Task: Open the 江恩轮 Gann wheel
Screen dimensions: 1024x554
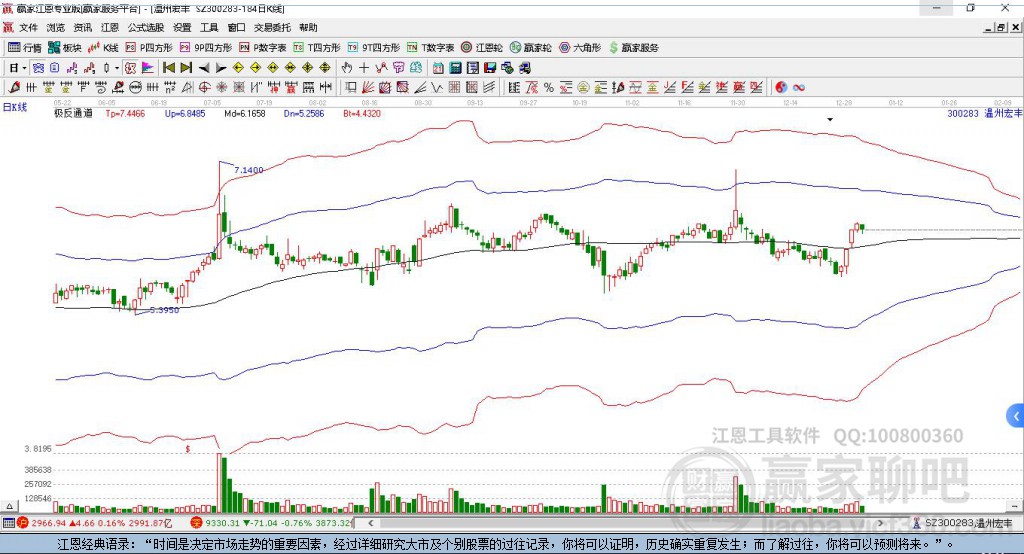Action: [x=482, y=48]
